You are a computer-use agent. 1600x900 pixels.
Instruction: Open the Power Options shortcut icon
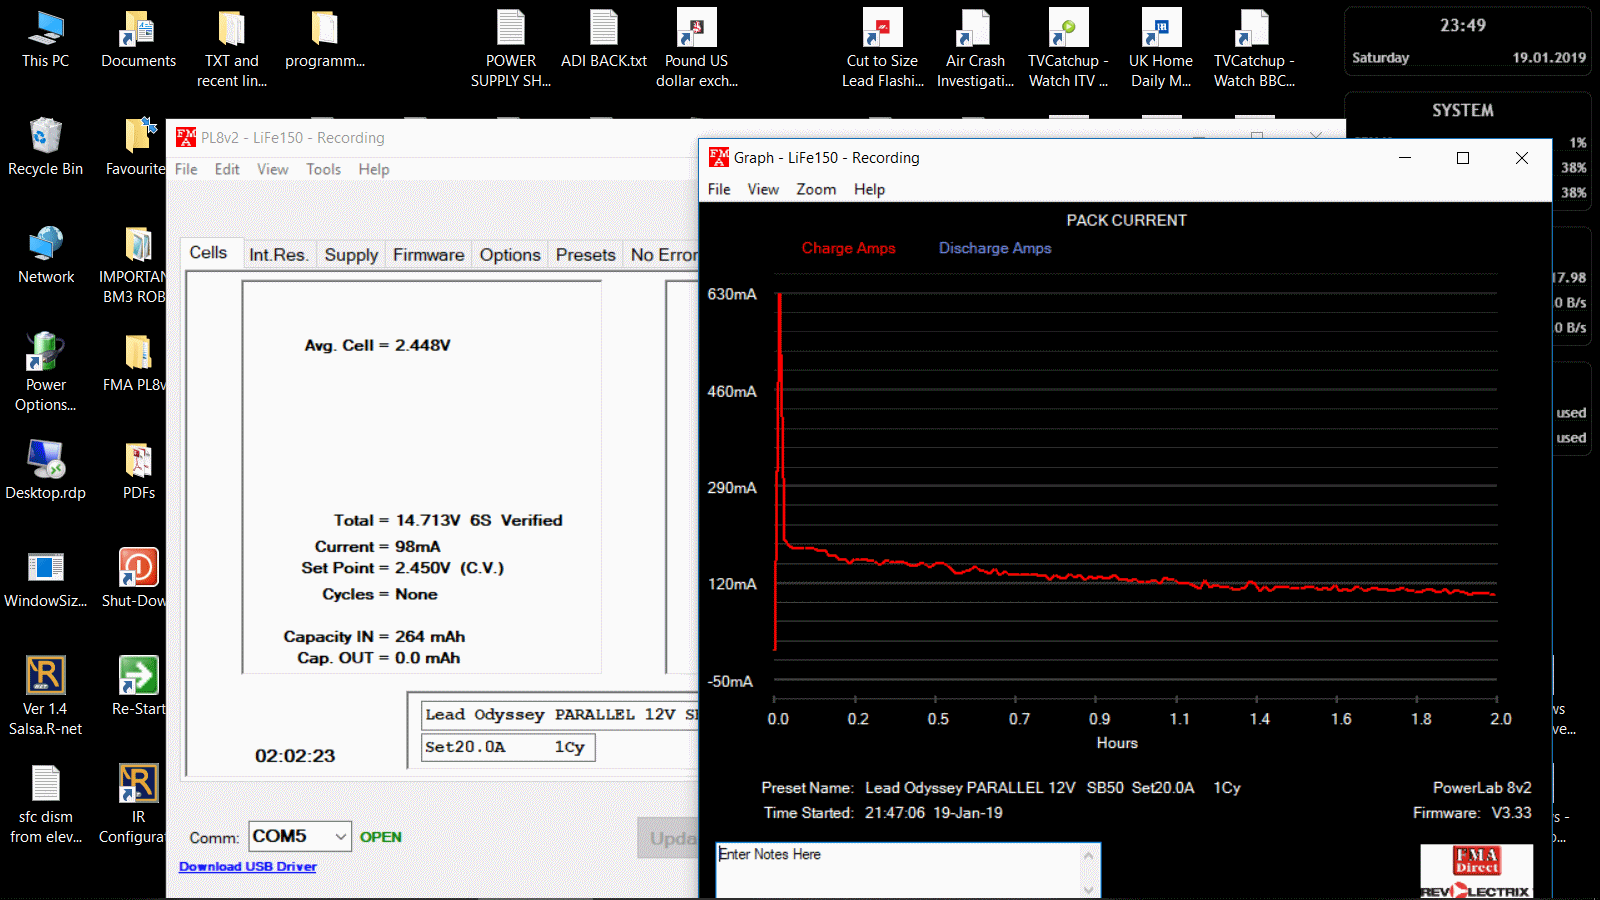point(45,353)
